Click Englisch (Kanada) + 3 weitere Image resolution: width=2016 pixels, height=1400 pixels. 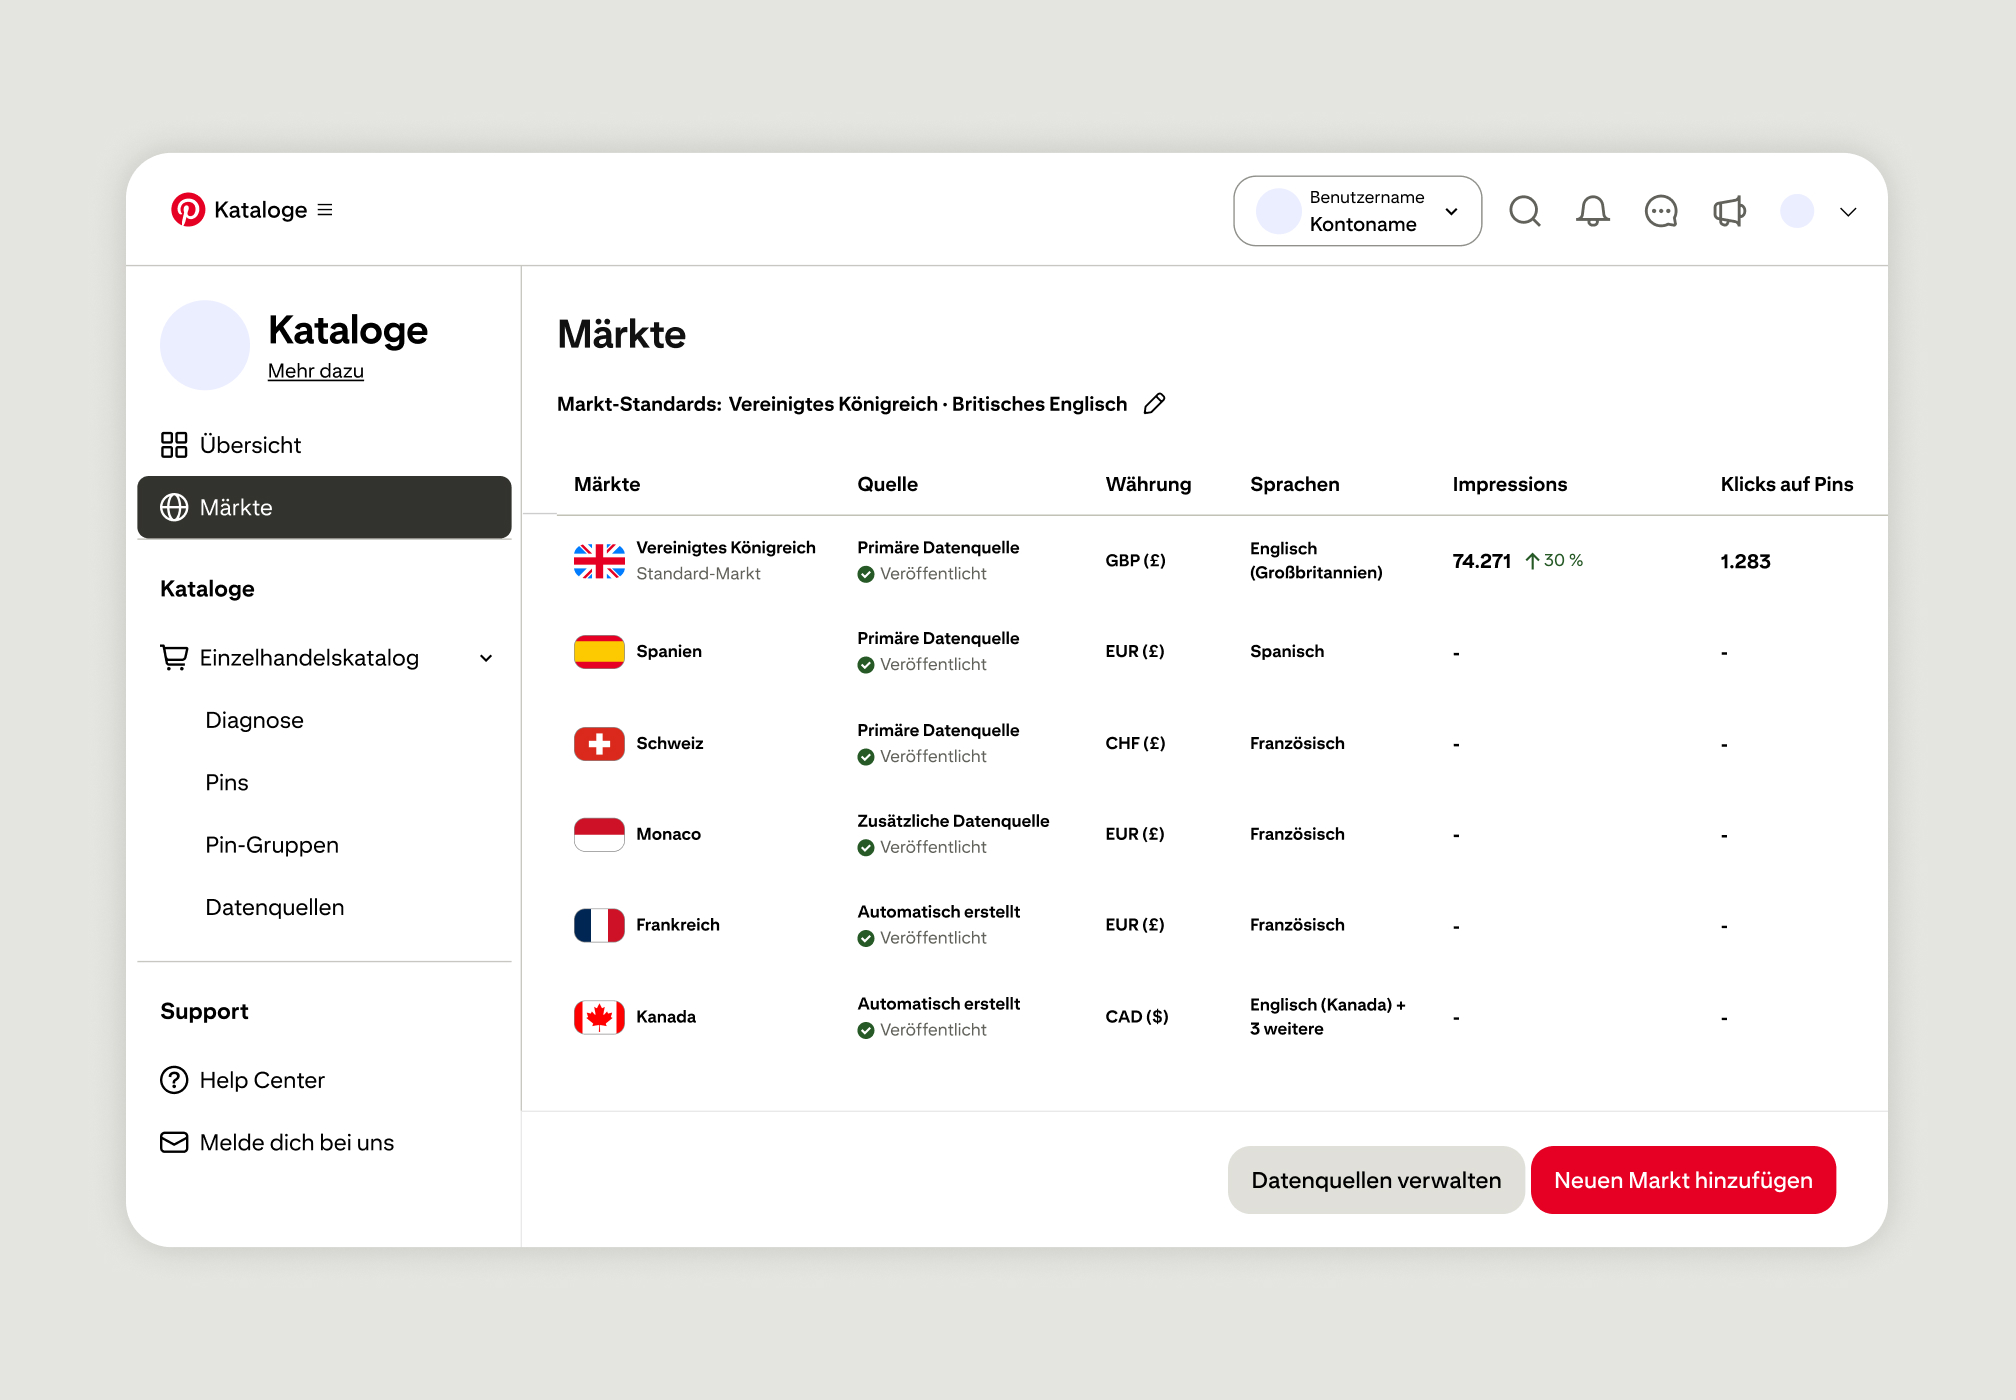click(1327, 1017)
